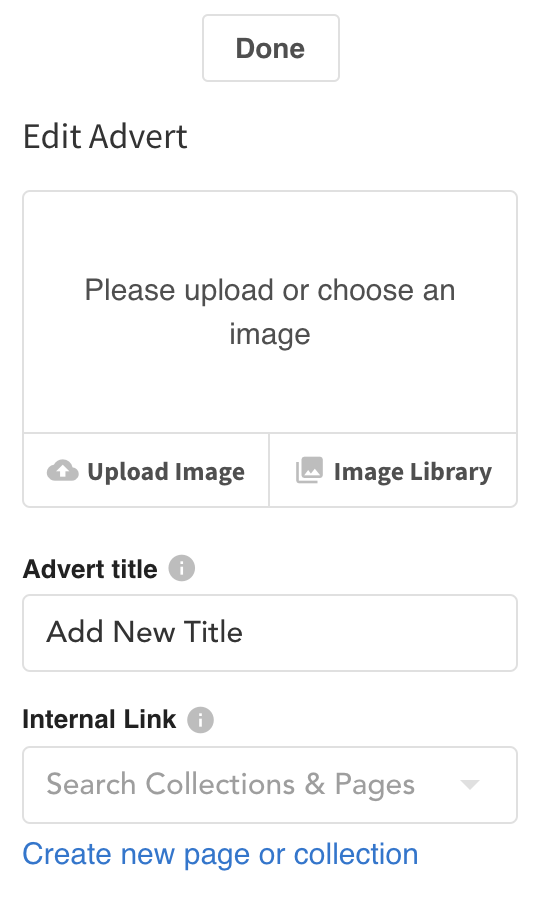Screen dimensions: 542x900
Task: Click the info icon beside Internal Link
Action: click(x=200, y=720)
